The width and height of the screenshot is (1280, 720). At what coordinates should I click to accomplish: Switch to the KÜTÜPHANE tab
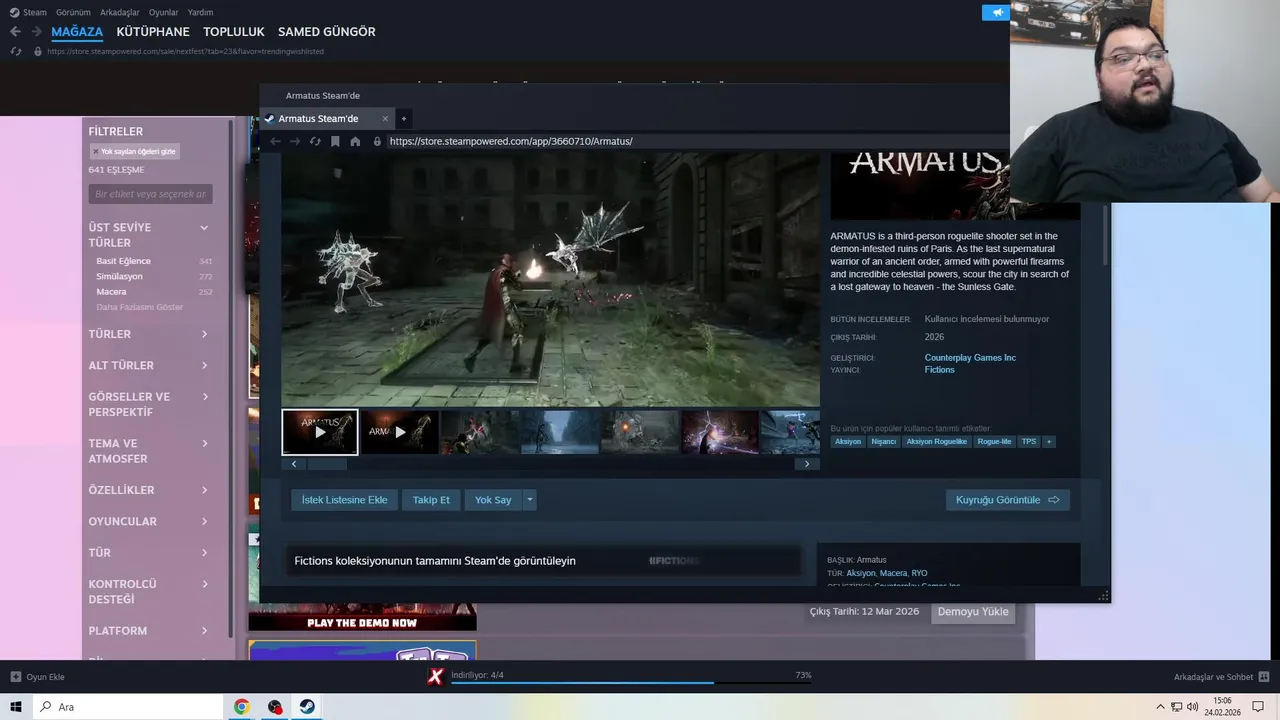154,32
